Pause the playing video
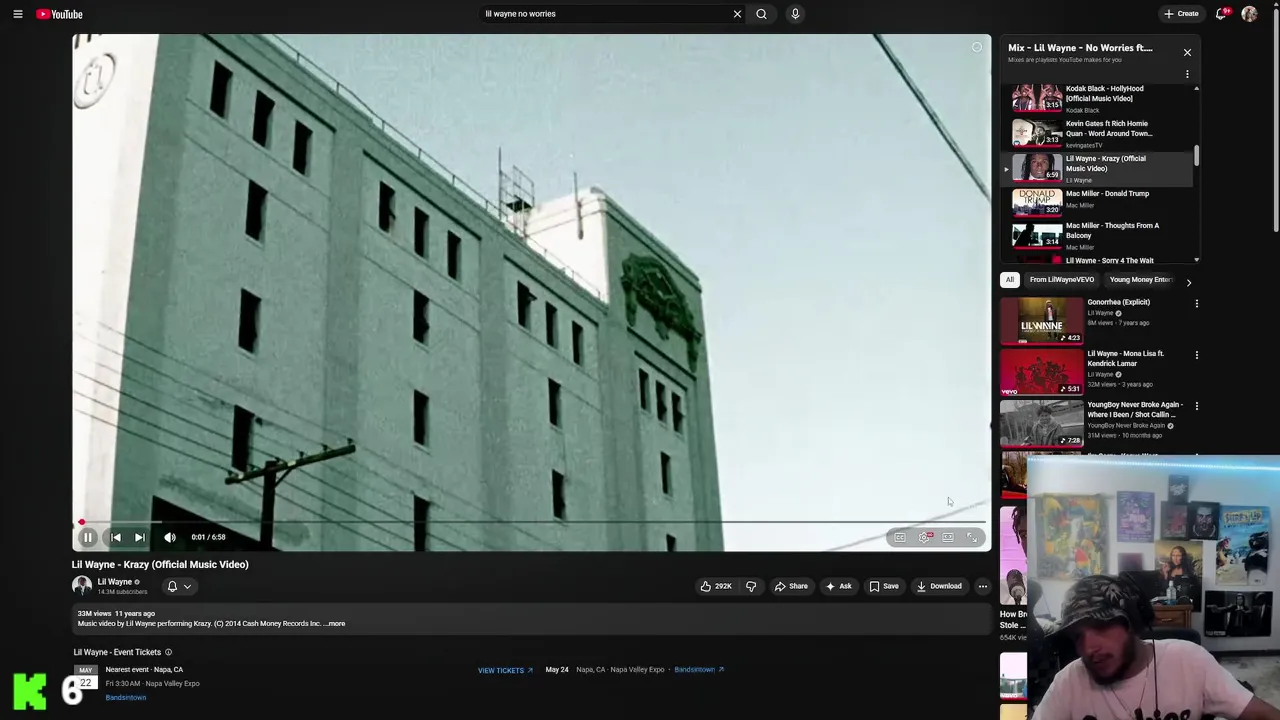The width and height of the screenshot is (1280, 720). coord(87,537)
